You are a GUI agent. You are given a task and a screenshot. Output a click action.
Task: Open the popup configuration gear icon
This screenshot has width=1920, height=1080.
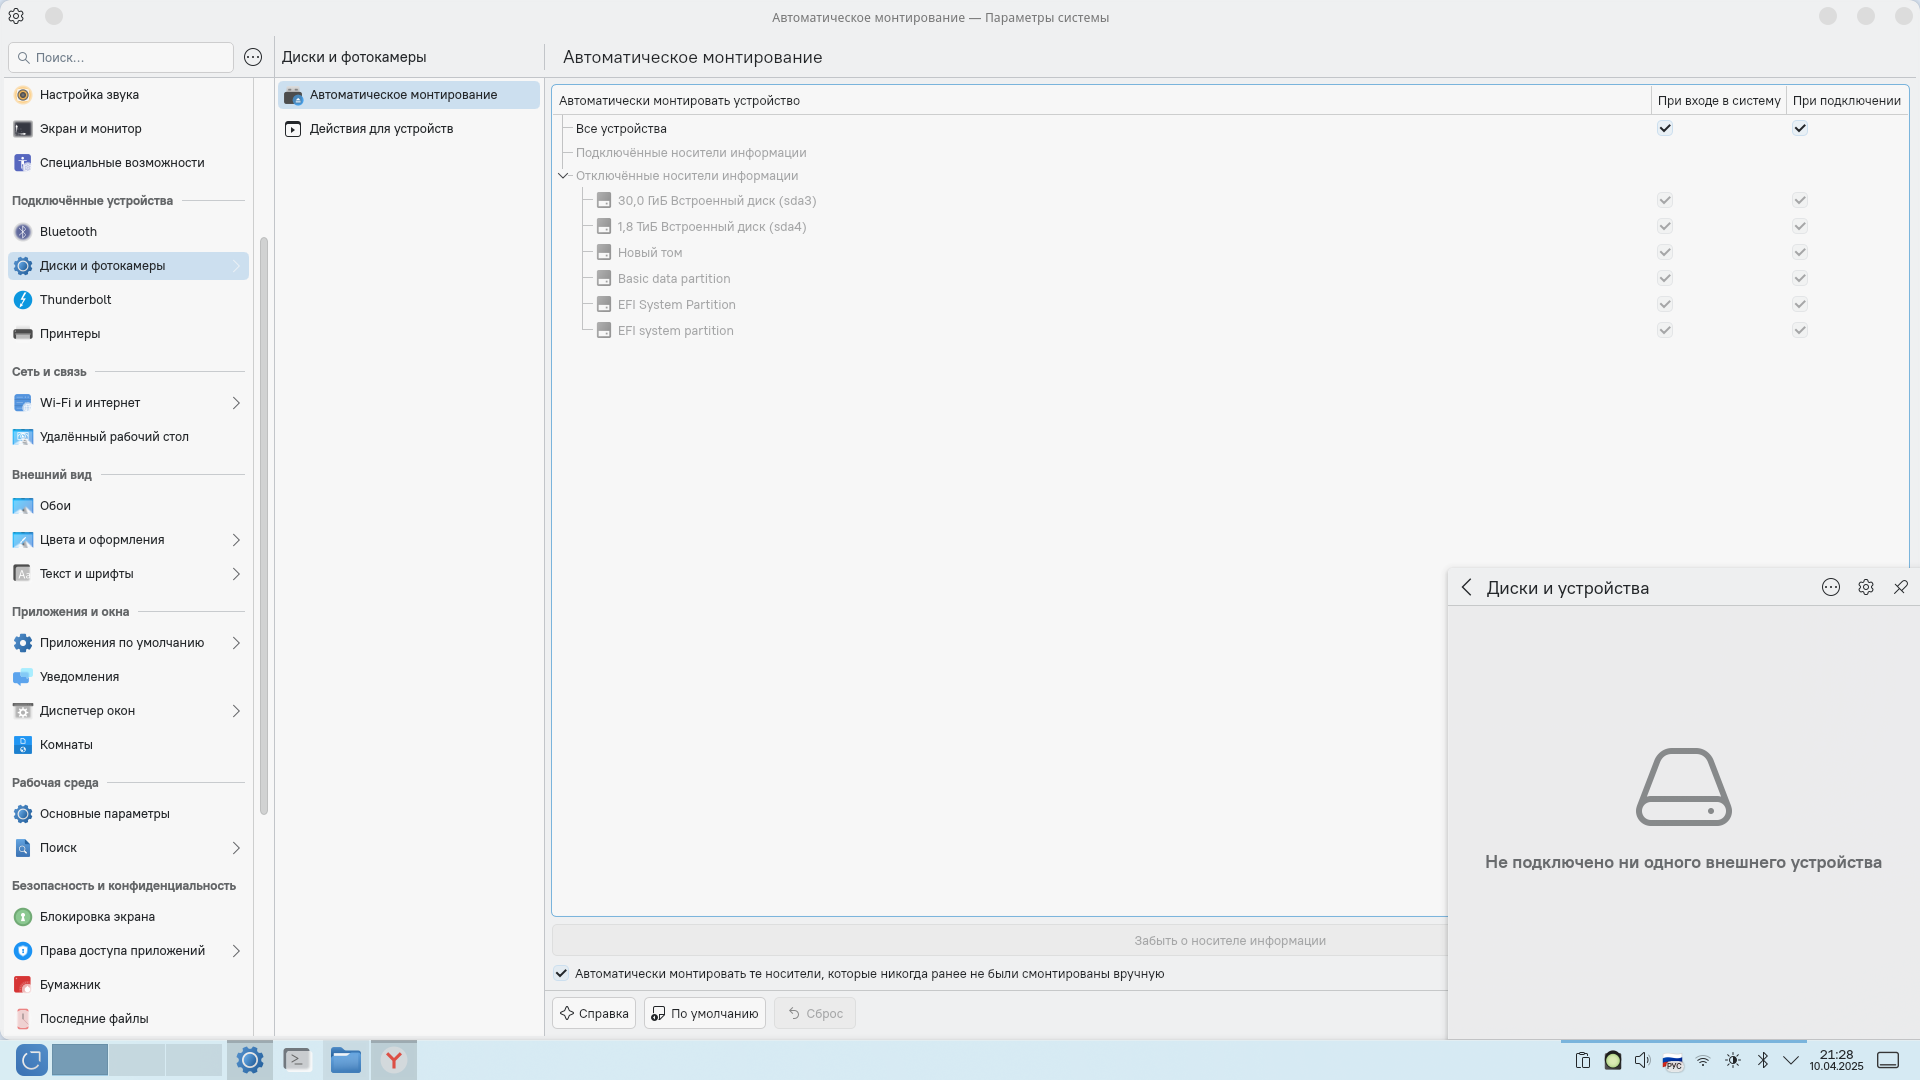(1865, 588)
